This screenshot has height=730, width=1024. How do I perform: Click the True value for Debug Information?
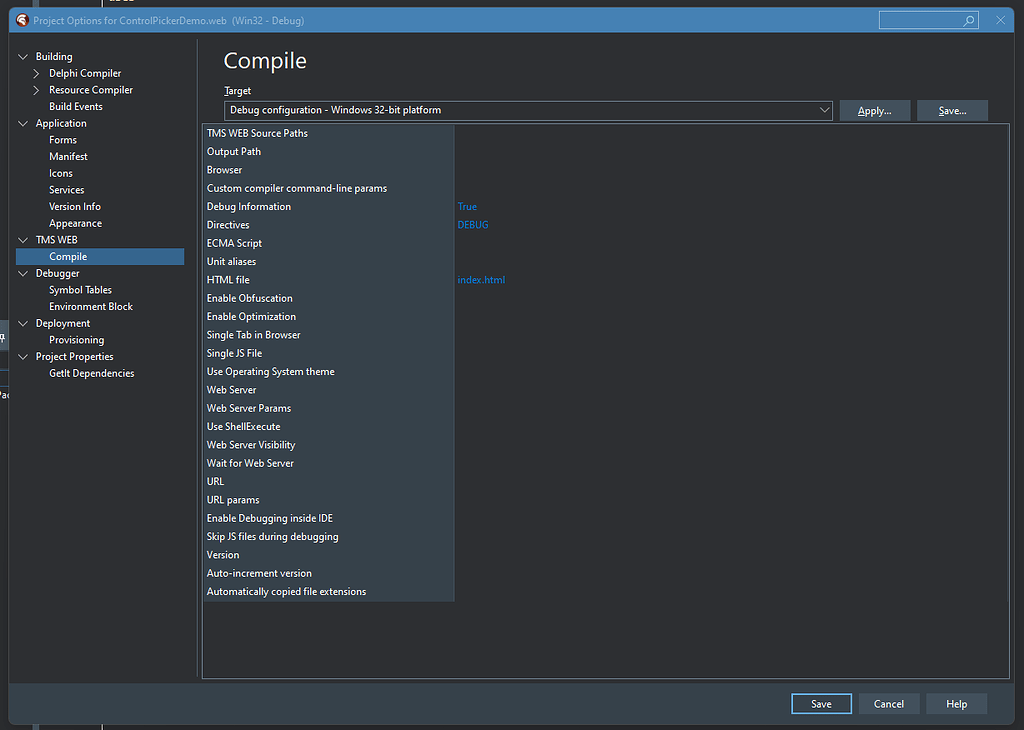465,206
